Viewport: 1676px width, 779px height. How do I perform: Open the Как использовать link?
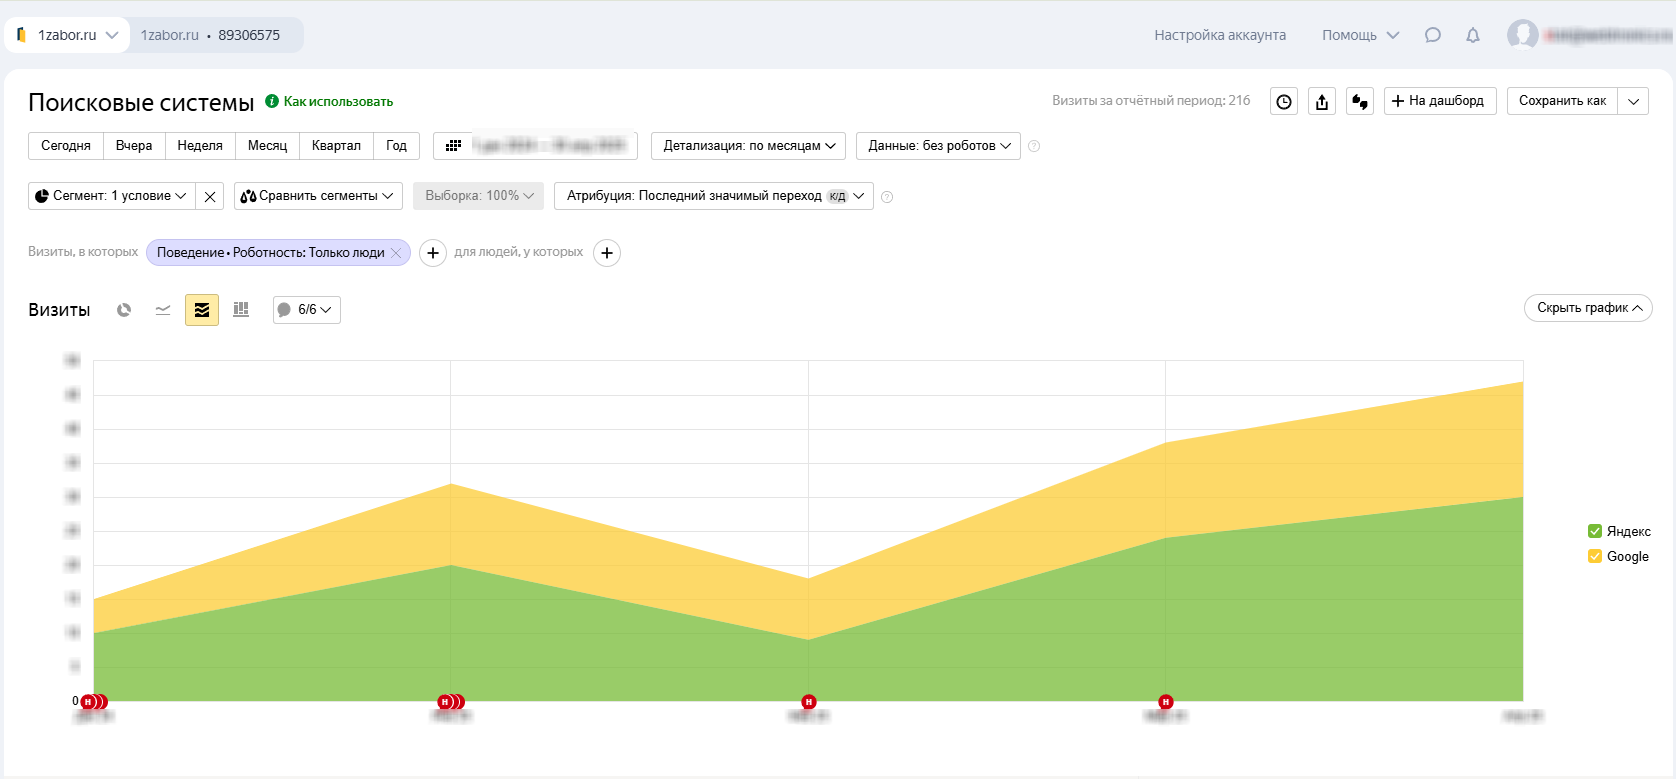pyautogui.click(x=337, y=102)
